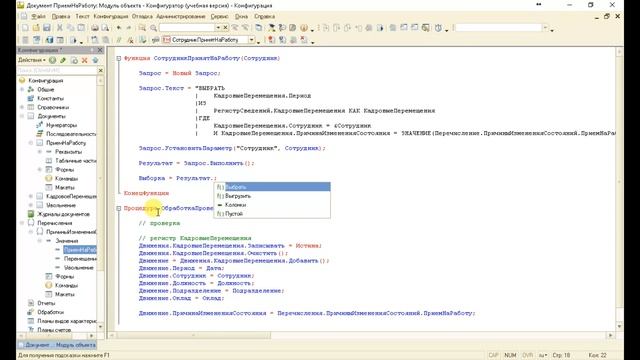Image resolution: width=640 pixels, height=360 pixels.
Task: Select Табличные части tree item
Action: click(x=76, y=161)
